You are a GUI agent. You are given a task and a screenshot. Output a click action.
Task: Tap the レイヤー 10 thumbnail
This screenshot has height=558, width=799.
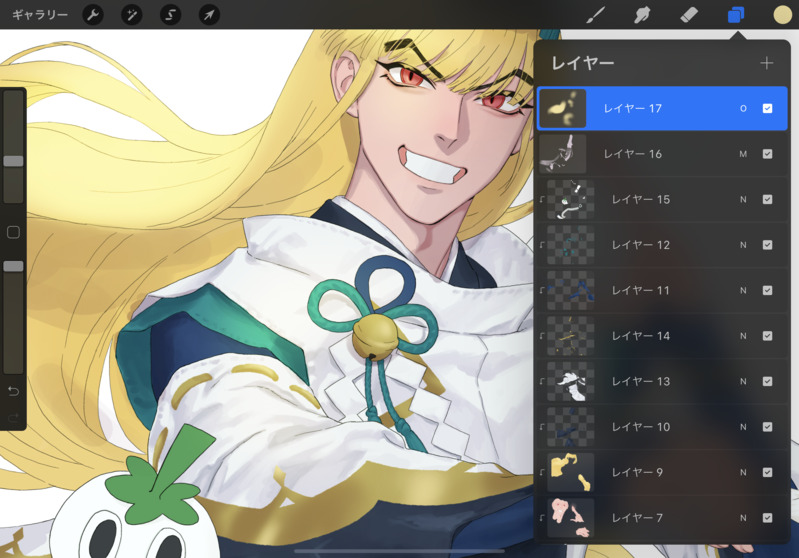point(571,427)
